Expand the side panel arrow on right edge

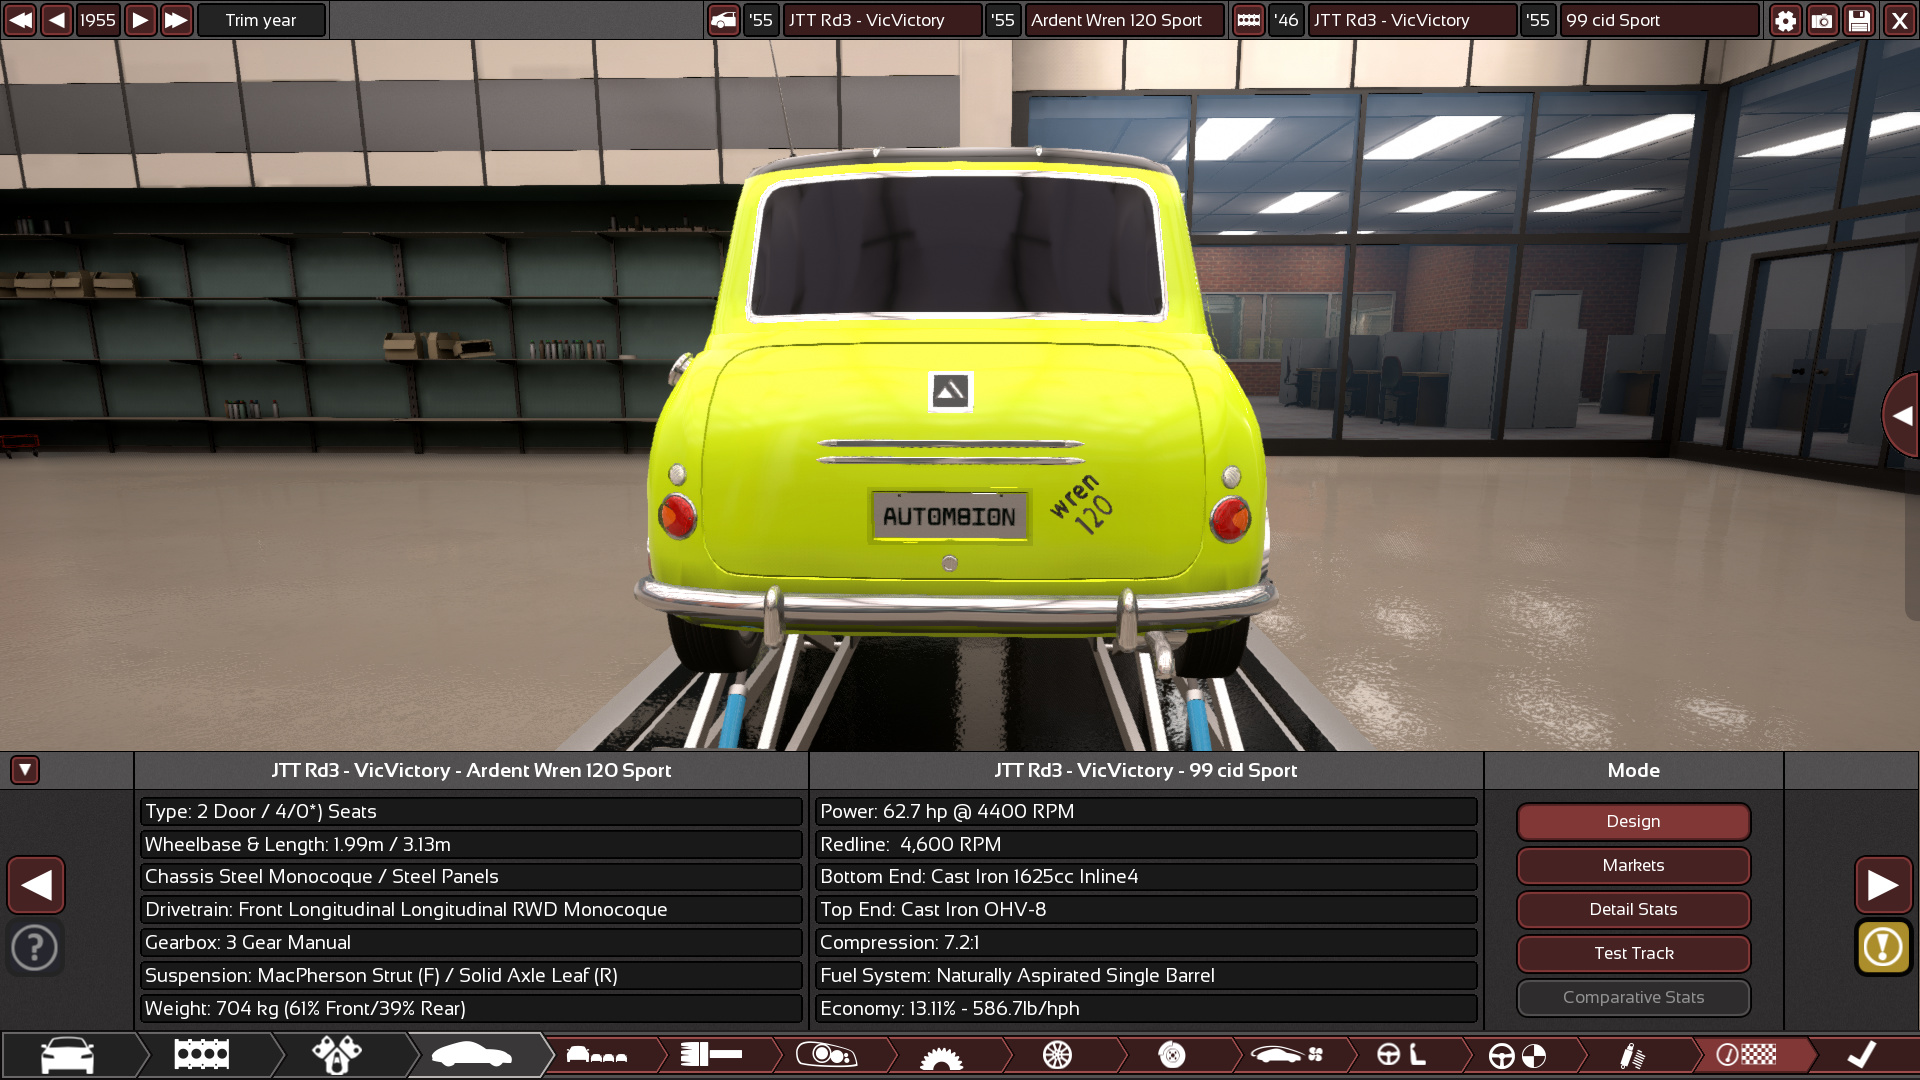tap(1901, 416)
